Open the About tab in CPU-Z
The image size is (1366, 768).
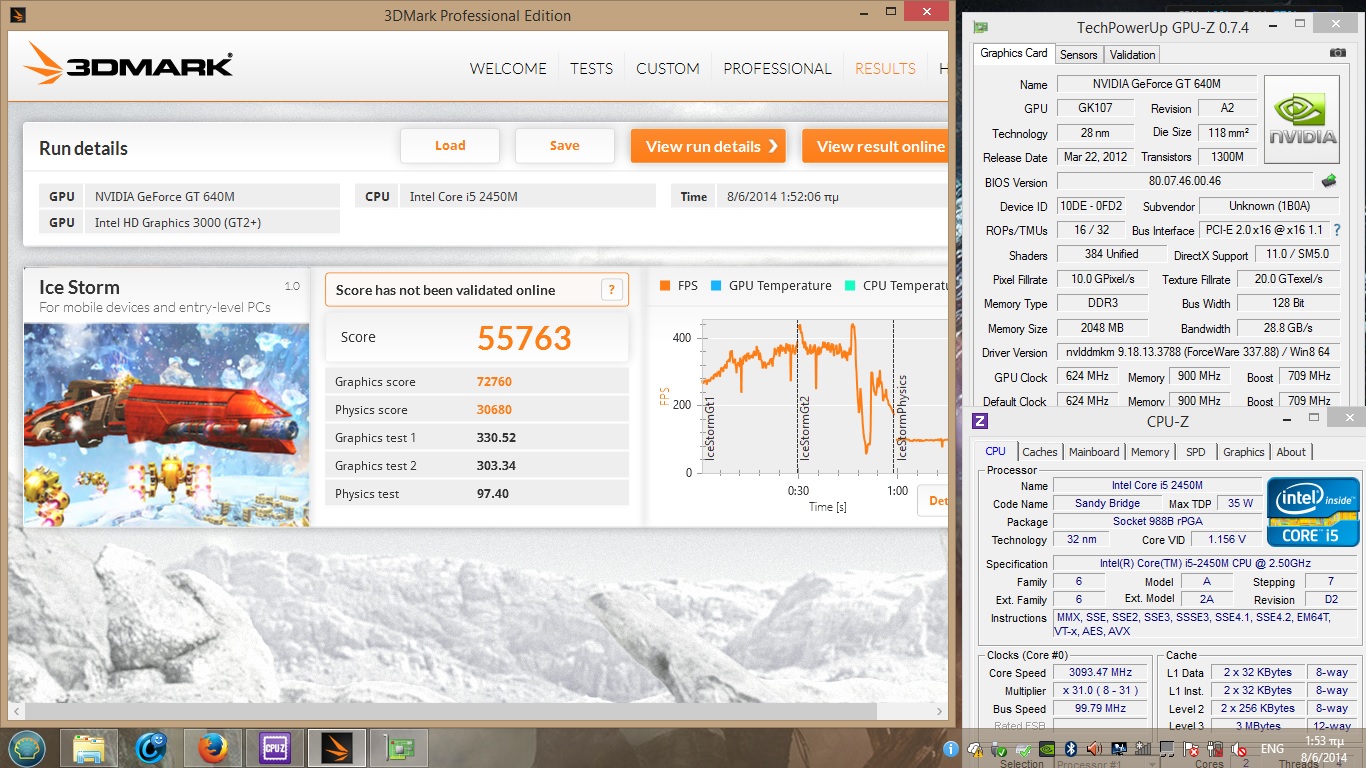(x=1291, y=452)
